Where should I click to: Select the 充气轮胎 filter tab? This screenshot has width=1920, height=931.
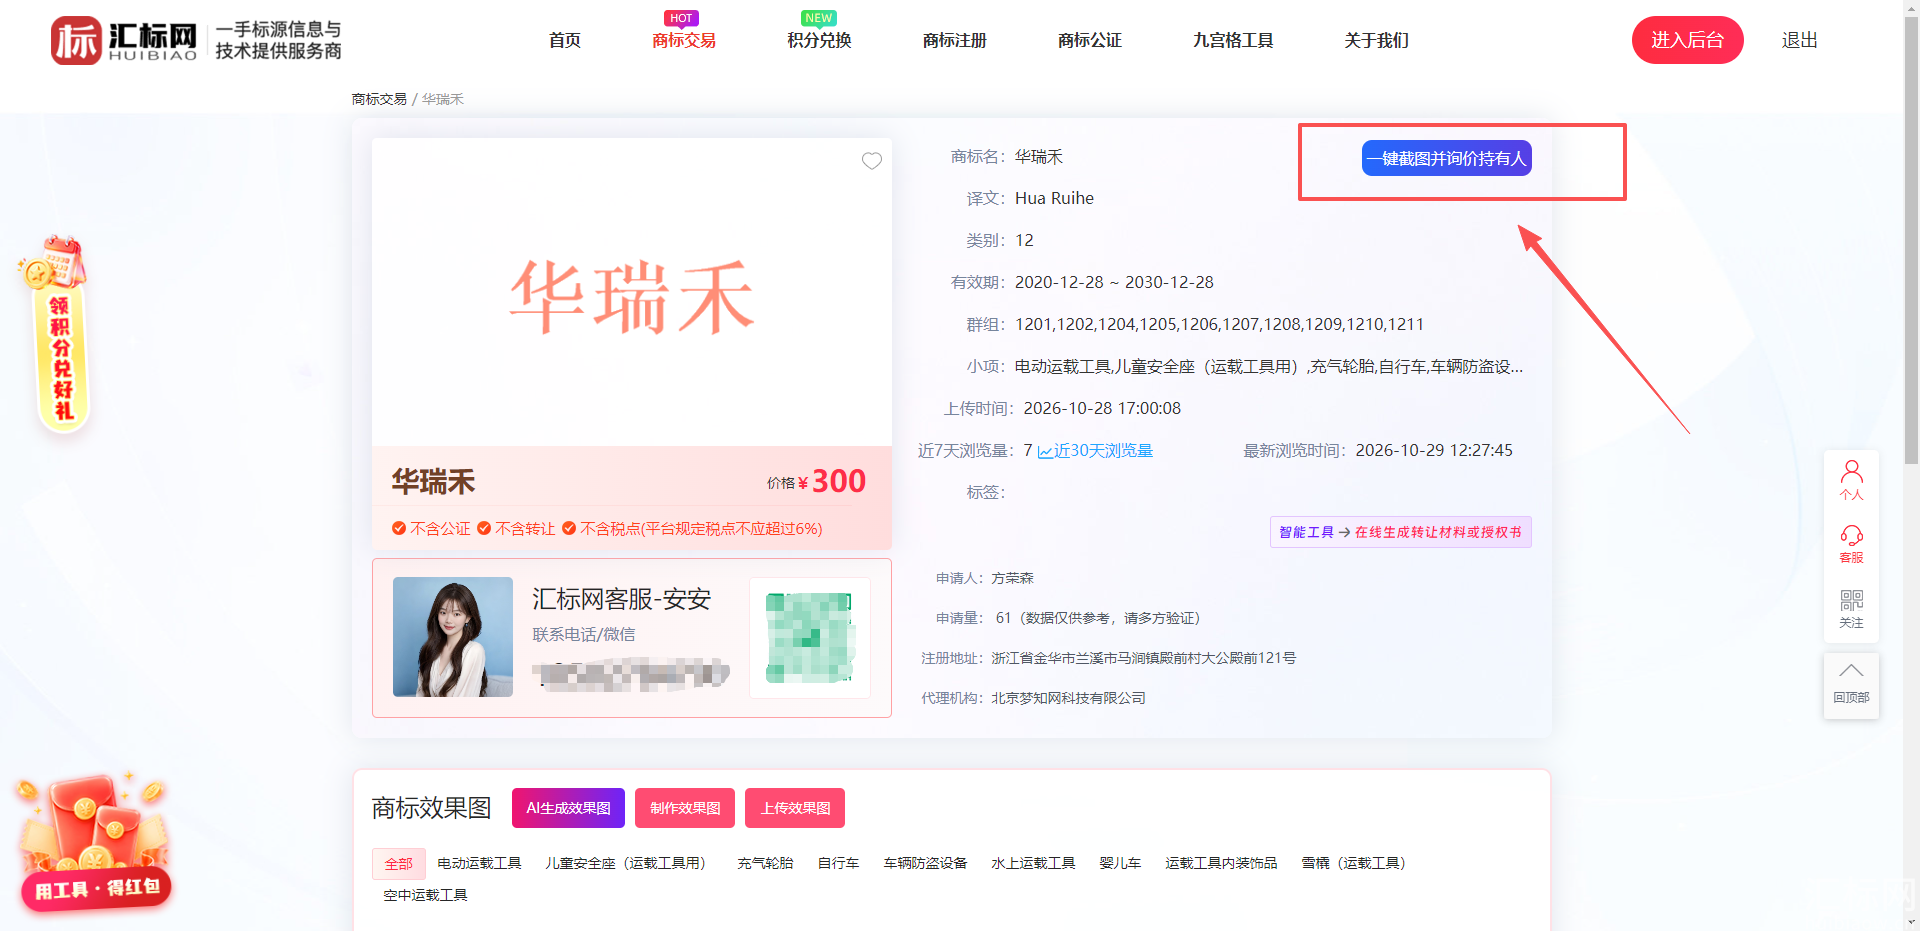click(766, 863)
